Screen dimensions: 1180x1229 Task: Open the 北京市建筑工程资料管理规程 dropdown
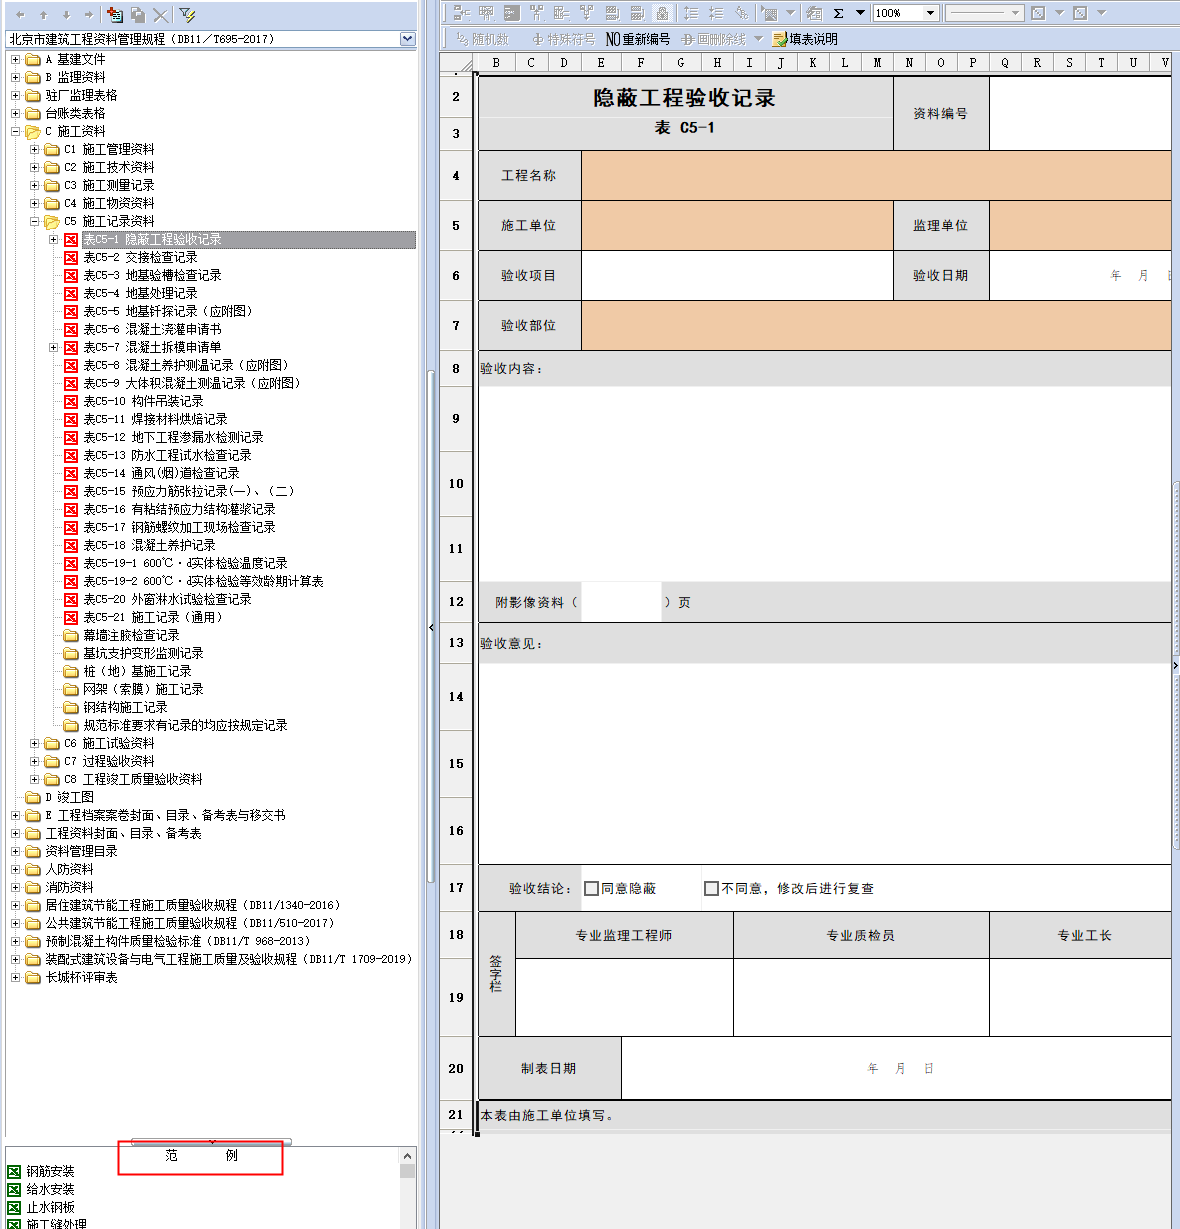click(x=407, y=39)
